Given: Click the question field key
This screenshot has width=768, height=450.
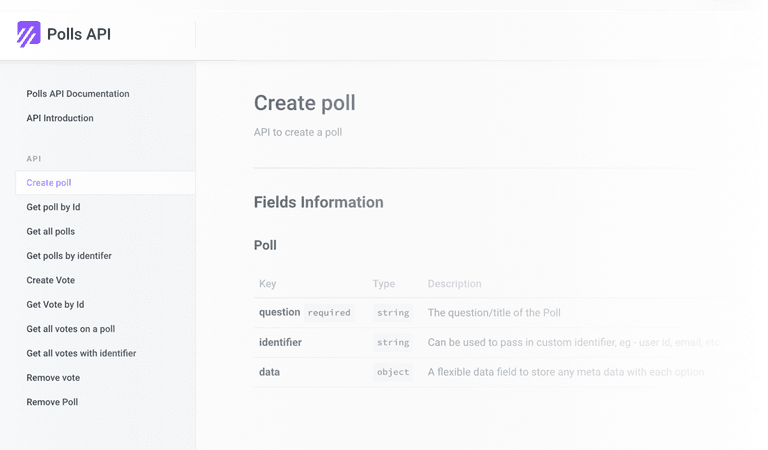Looking at the screenshot, I should point(279,312).
